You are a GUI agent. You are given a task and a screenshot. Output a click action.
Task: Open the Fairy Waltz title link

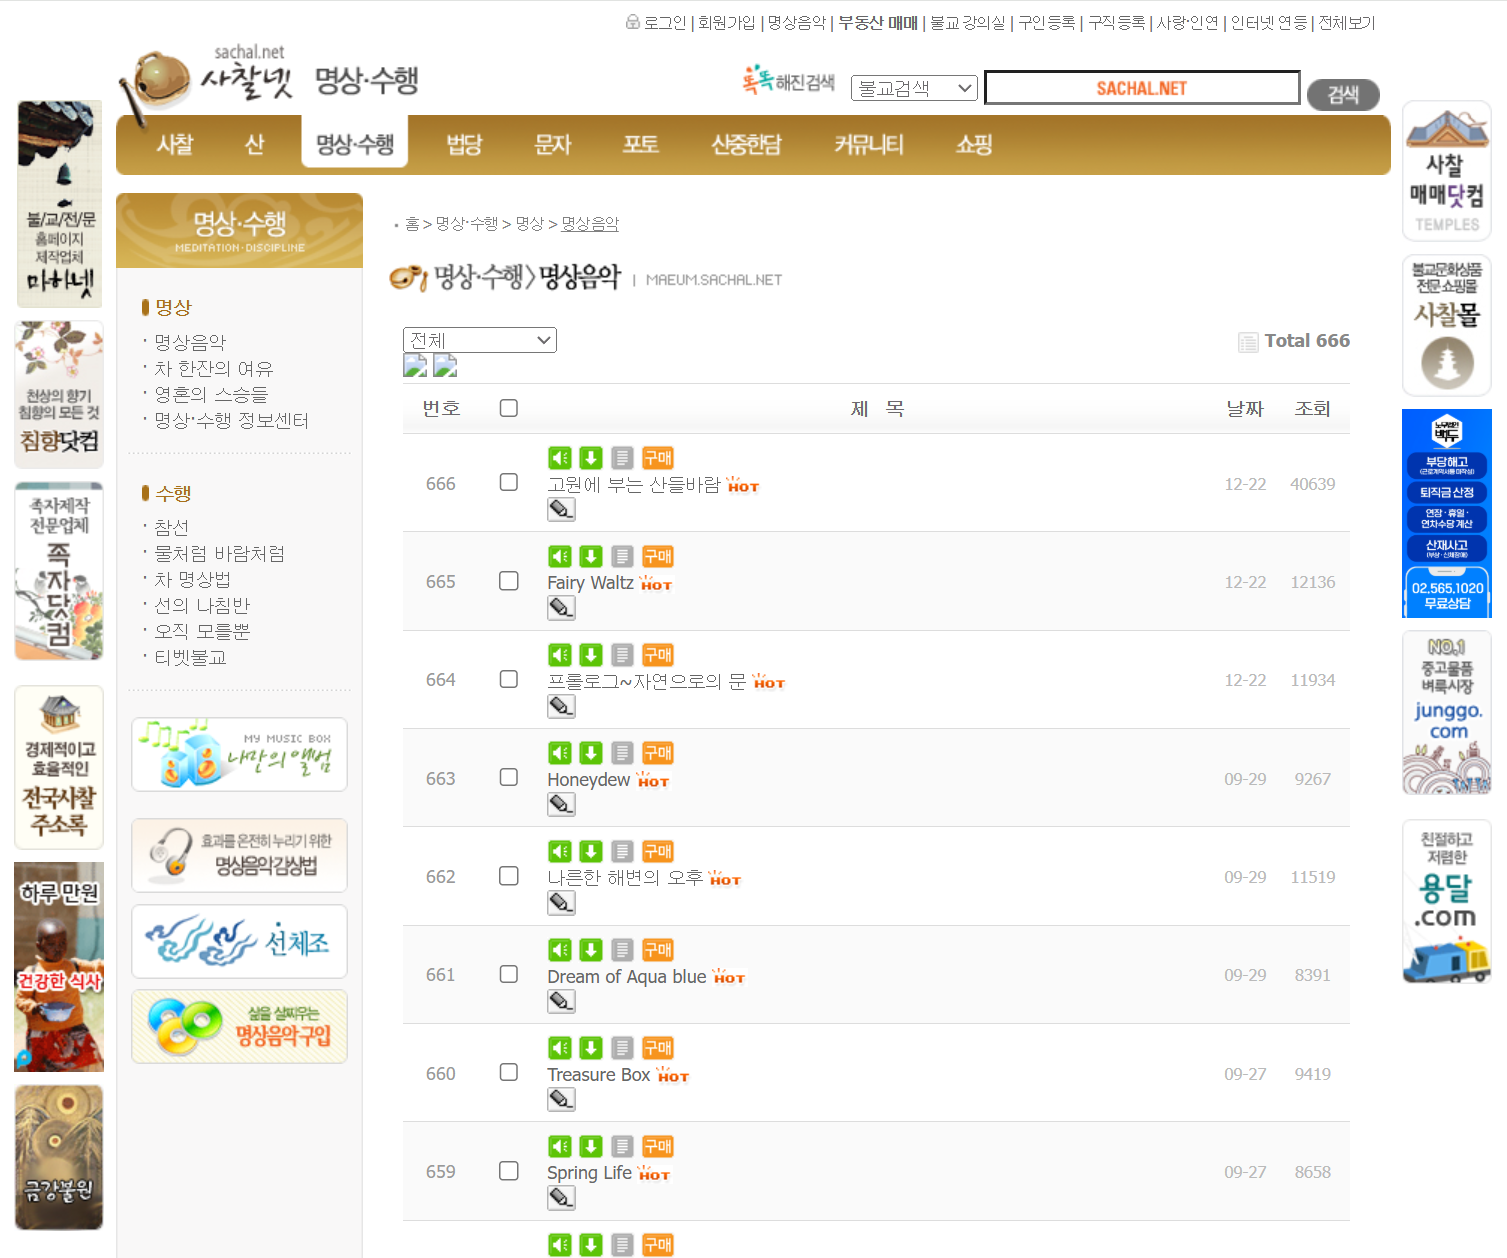590,583
